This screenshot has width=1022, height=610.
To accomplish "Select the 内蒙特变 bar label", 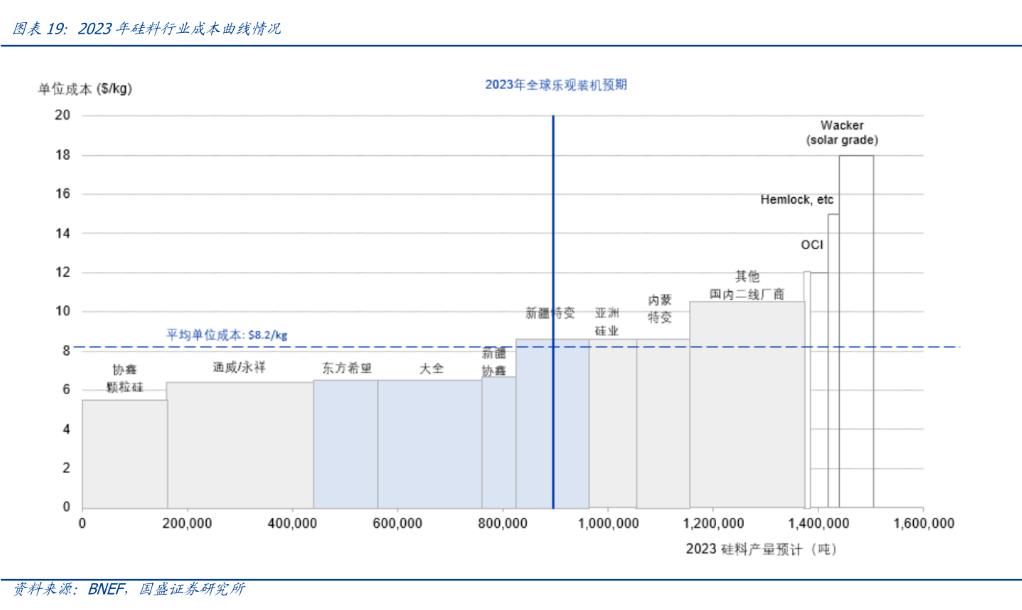I will pos(660,308).
